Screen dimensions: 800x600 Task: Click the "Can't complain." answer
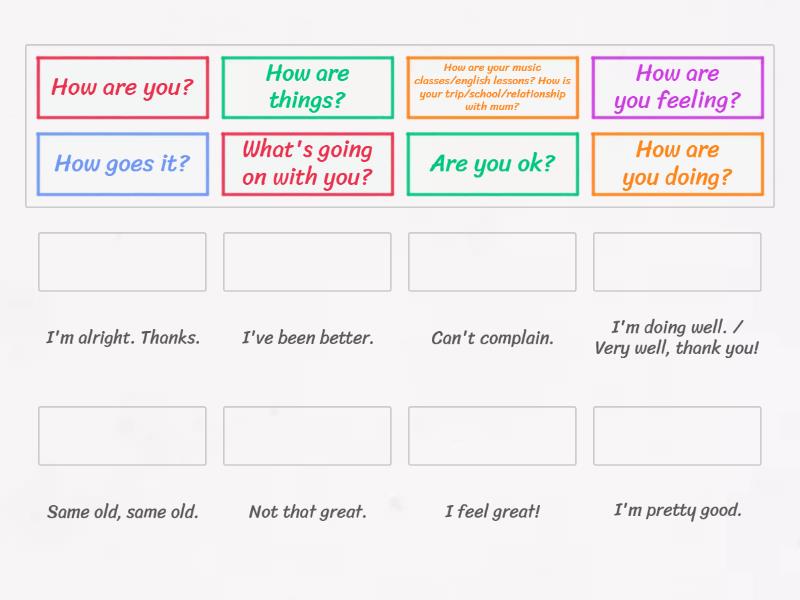(x=492, y=338)
